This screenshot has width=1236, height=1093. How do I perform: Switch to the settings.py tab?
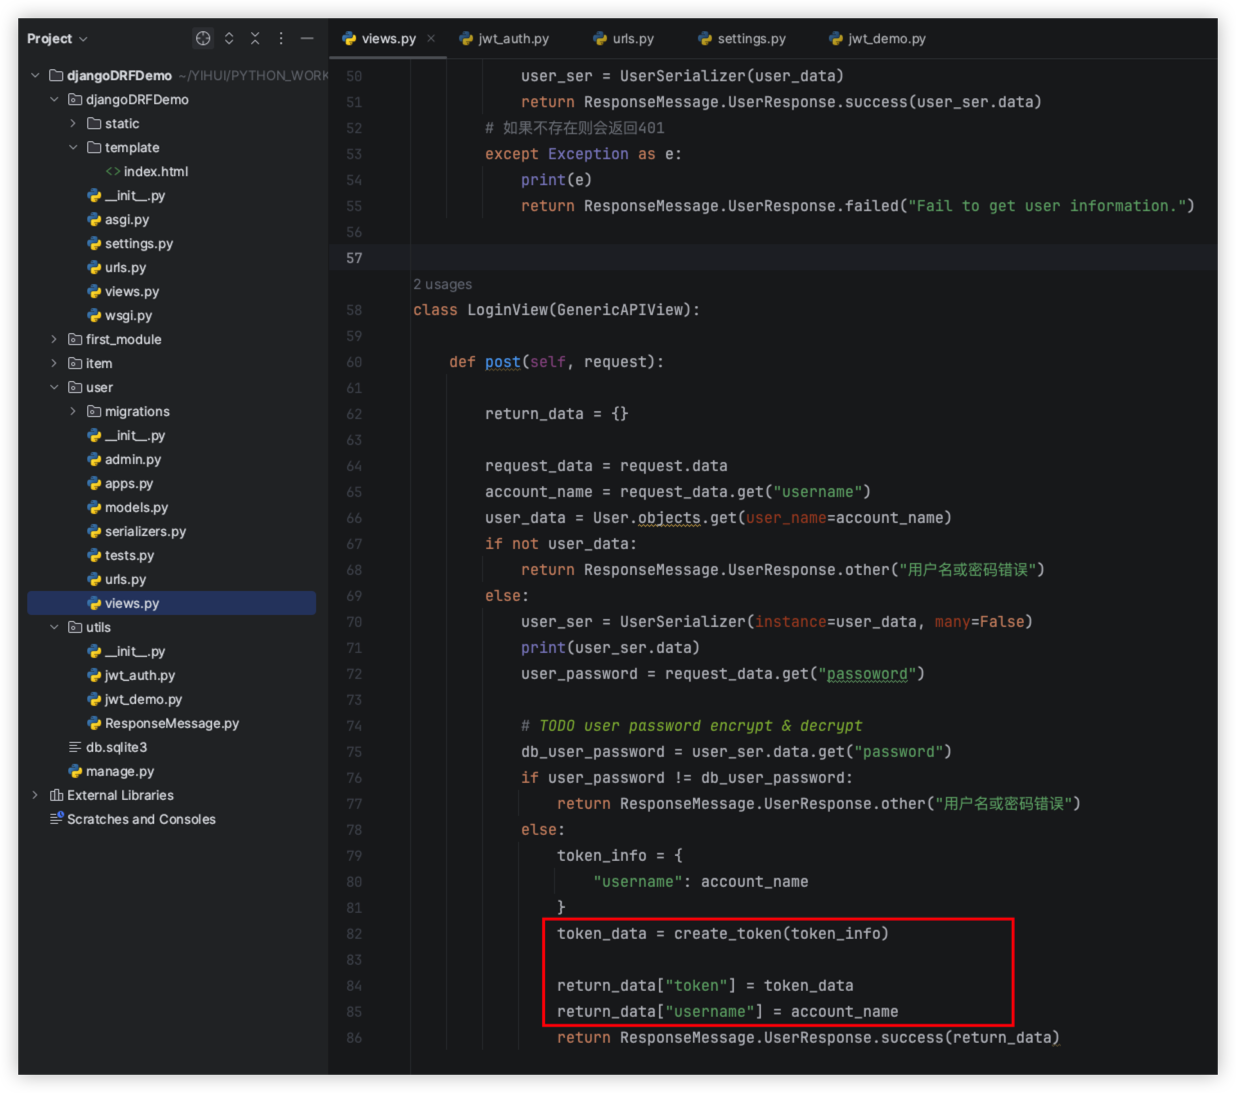click(x=751, y=39)
